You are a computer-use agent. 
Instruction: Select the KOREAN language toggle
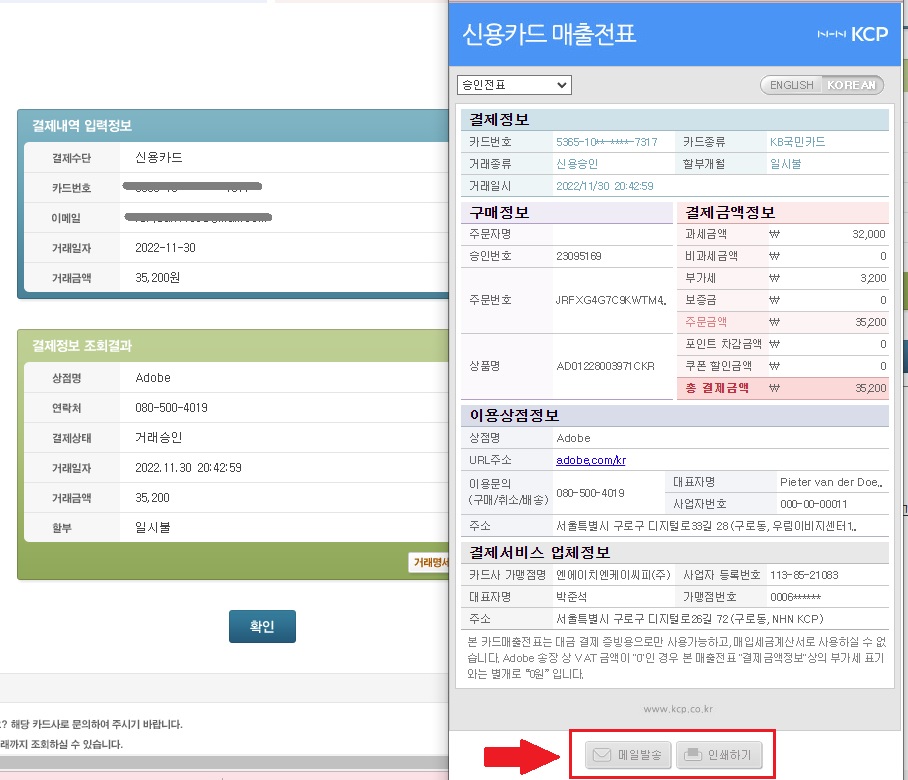tap(852, 85)
